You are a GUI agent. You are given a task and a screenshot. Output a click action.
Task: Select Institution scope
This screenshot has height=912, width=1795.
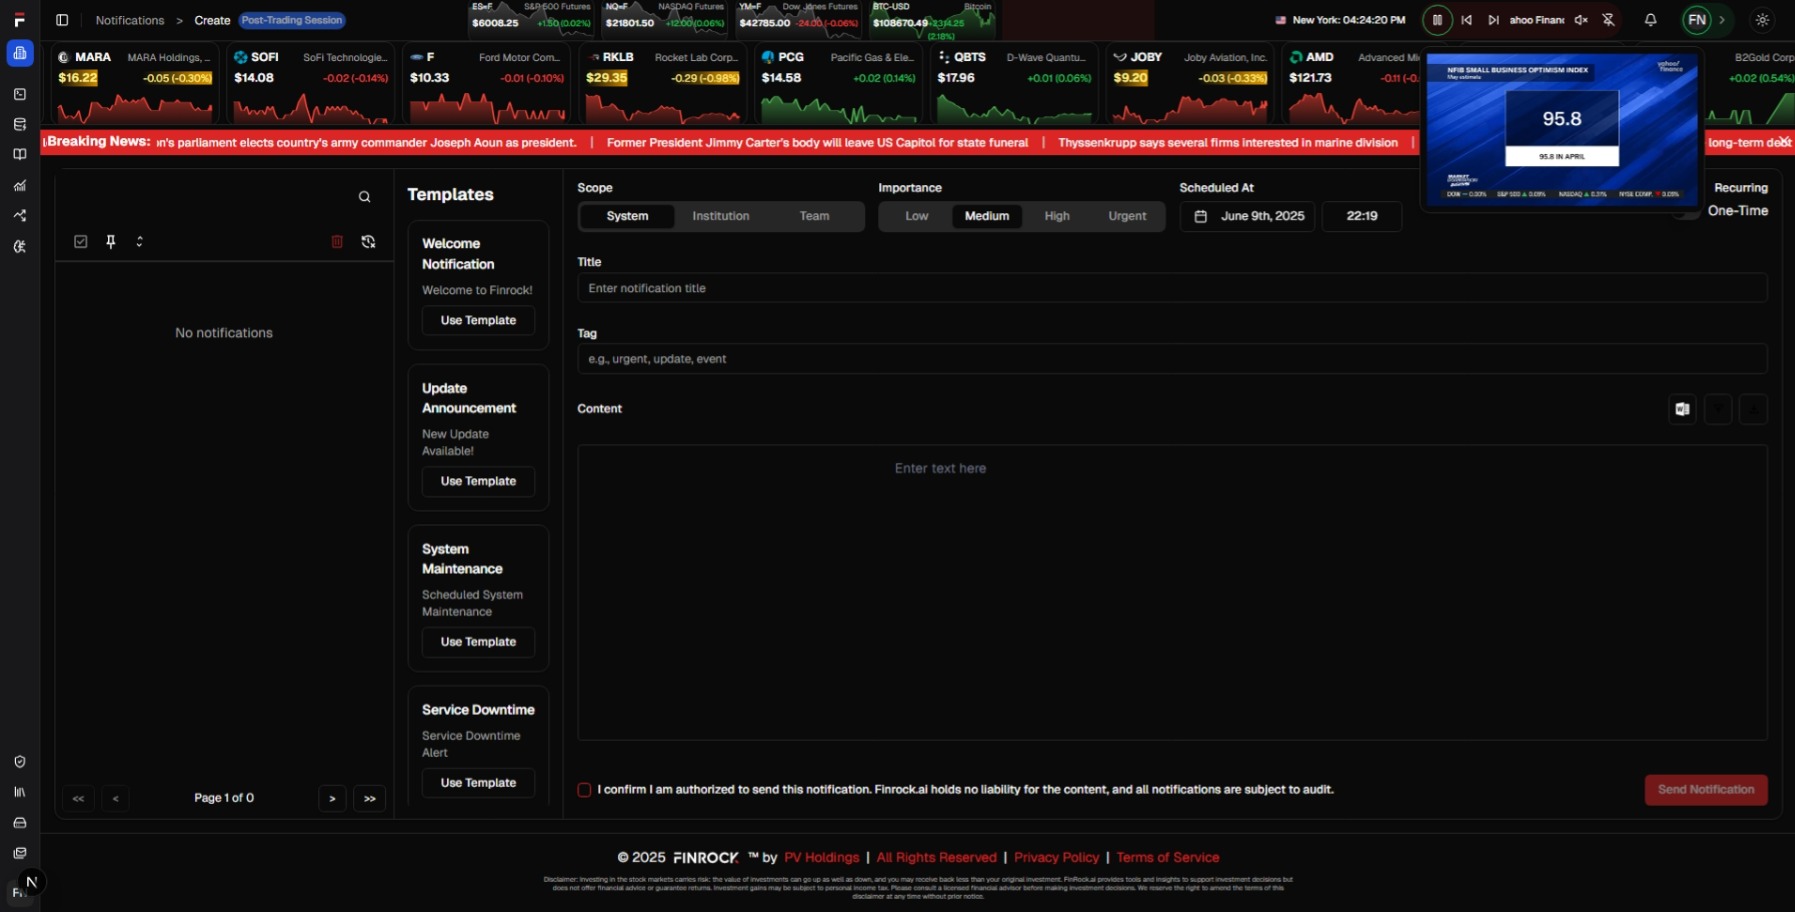[720, 216]
